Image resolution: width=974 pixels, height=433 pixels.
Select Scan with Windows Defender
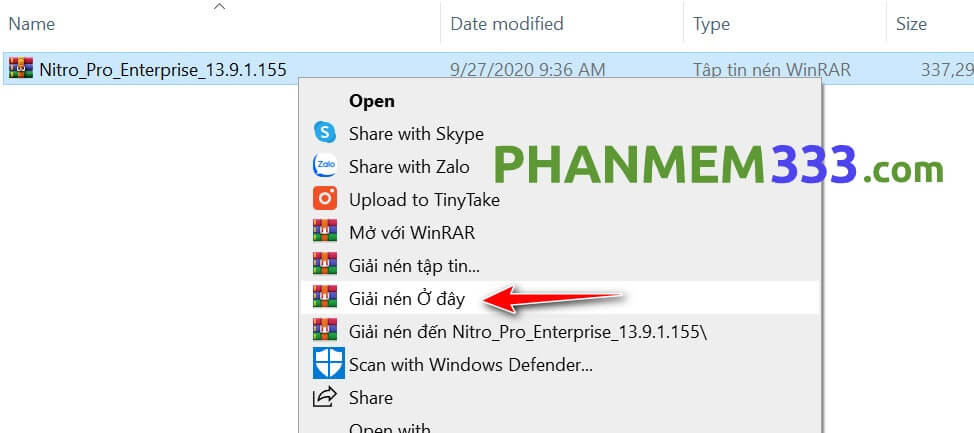pos(470,364)
